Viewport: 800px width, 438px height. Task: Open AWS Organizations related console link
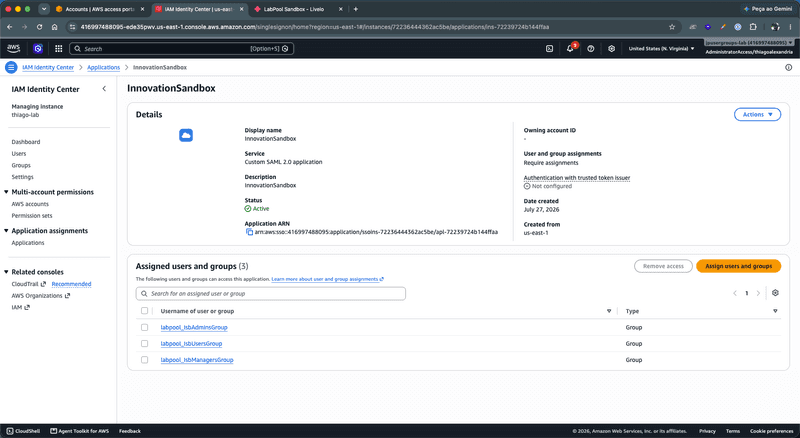pos(40,296)
